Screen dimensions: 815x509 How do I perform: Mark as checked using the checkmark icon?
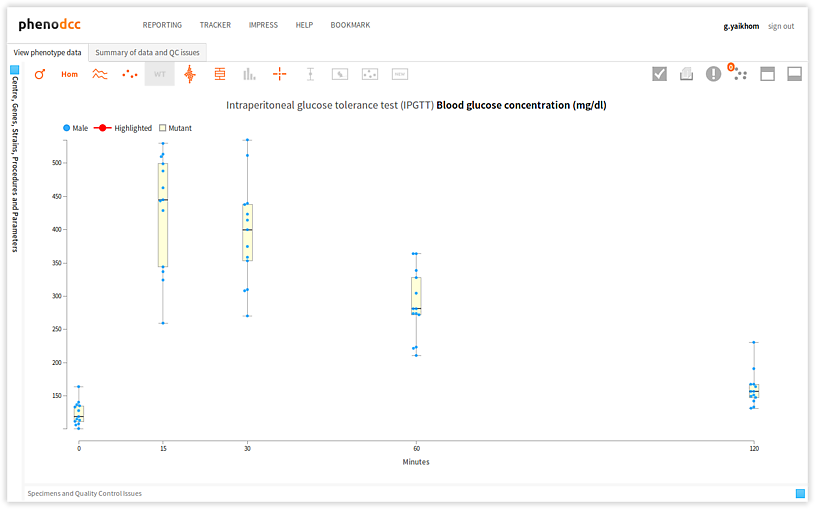tap(660, 74)
